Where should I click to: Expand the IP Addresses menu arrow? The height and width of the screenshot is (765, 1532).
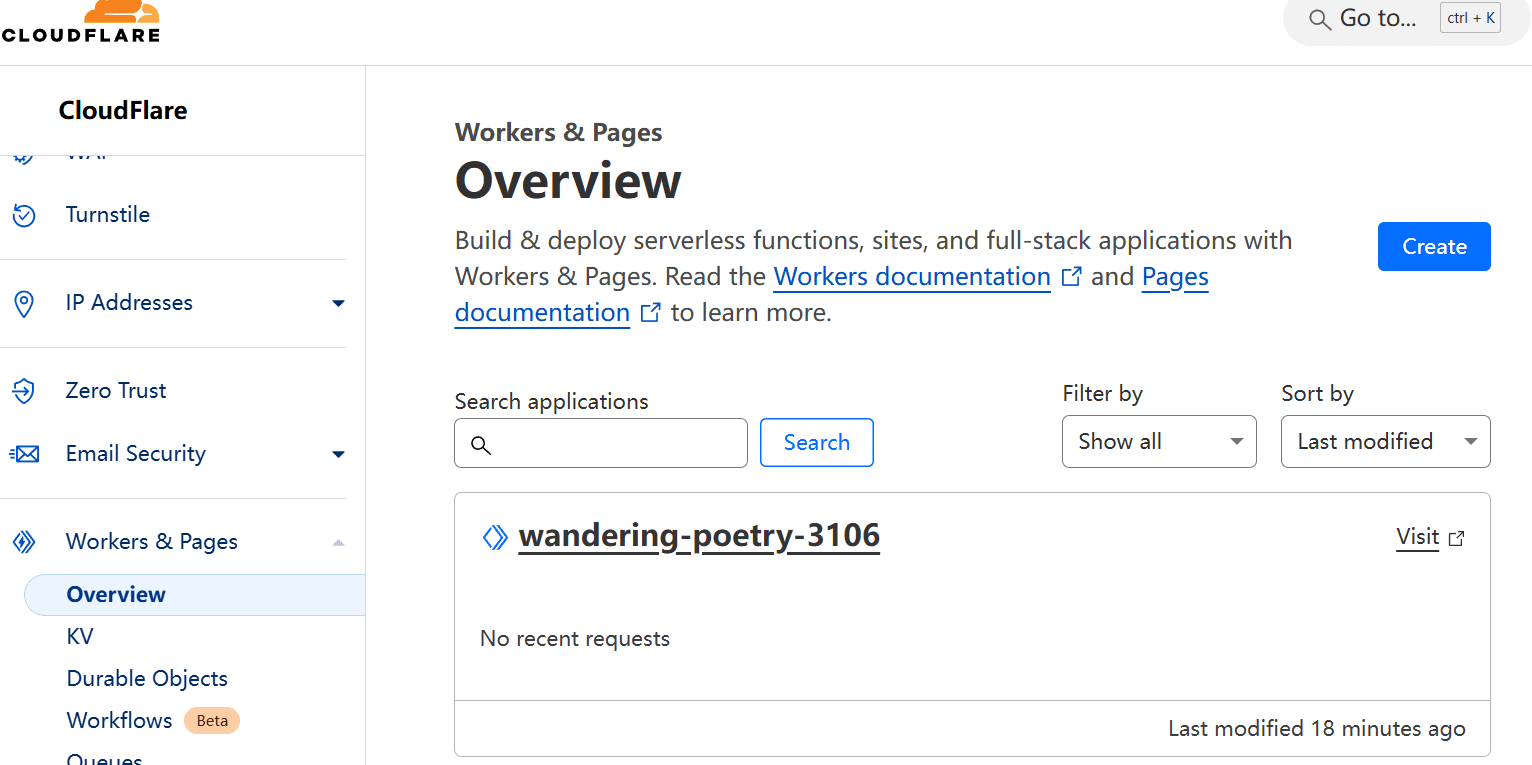338,303
